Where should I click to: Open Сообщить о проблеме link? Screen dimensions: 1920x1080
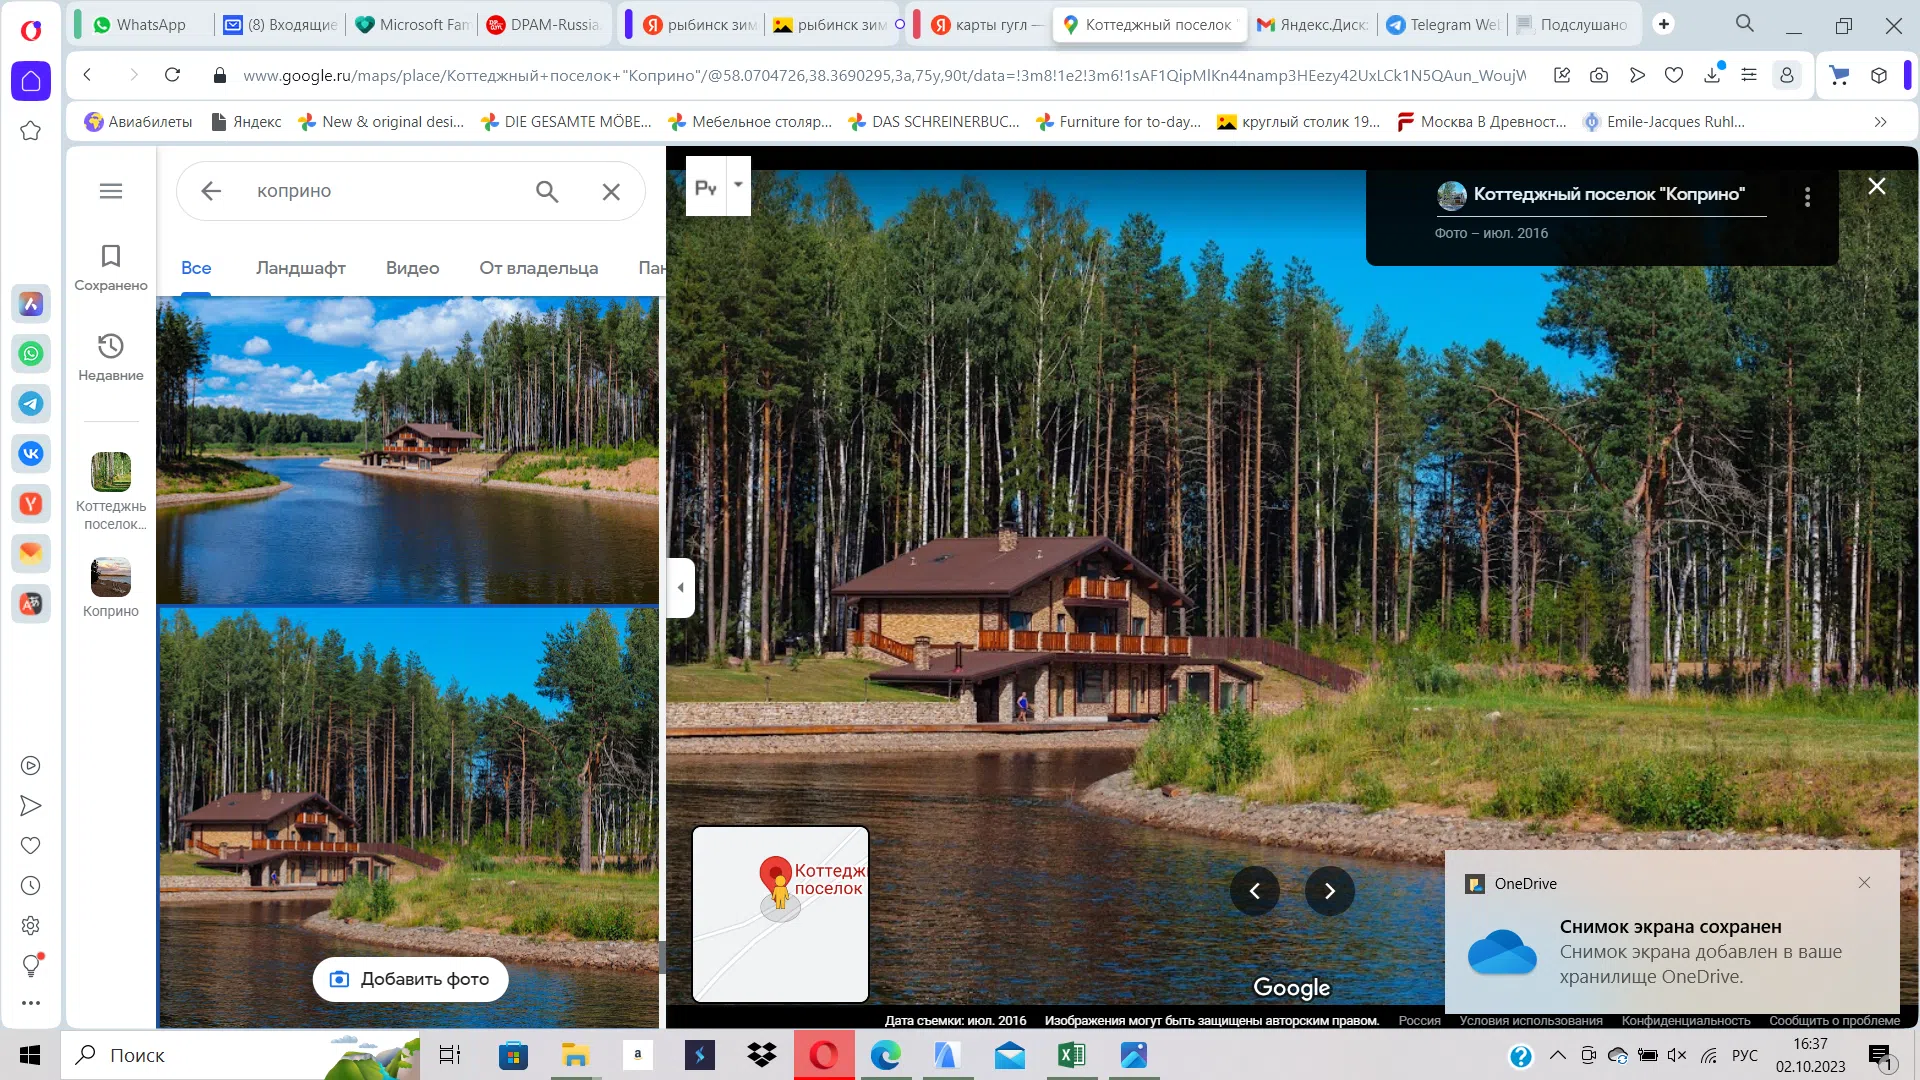coord(1834,1021)
